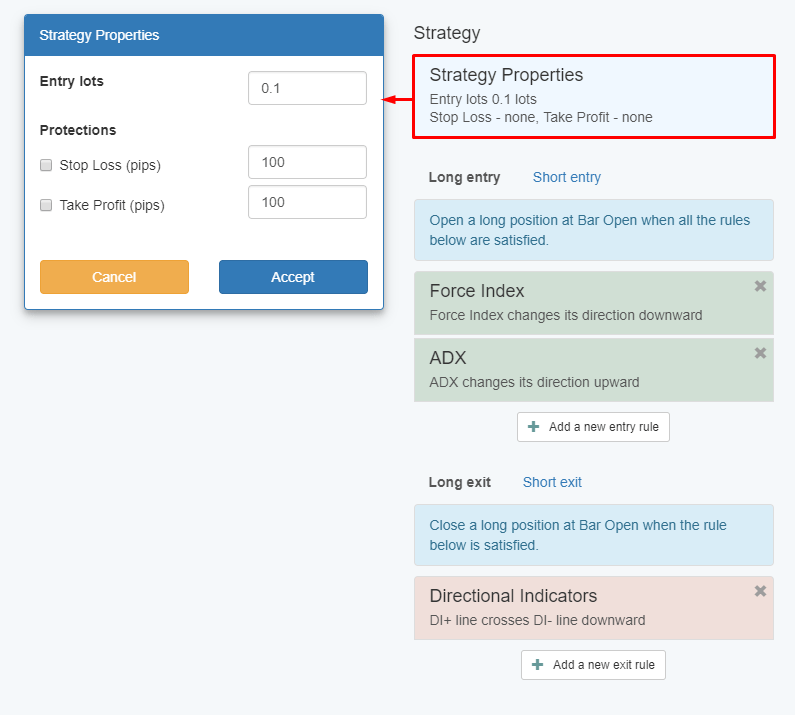Viewport: 795px width, 715px height.
Task: Open the ADX rule card
Action: click(580, 369)
